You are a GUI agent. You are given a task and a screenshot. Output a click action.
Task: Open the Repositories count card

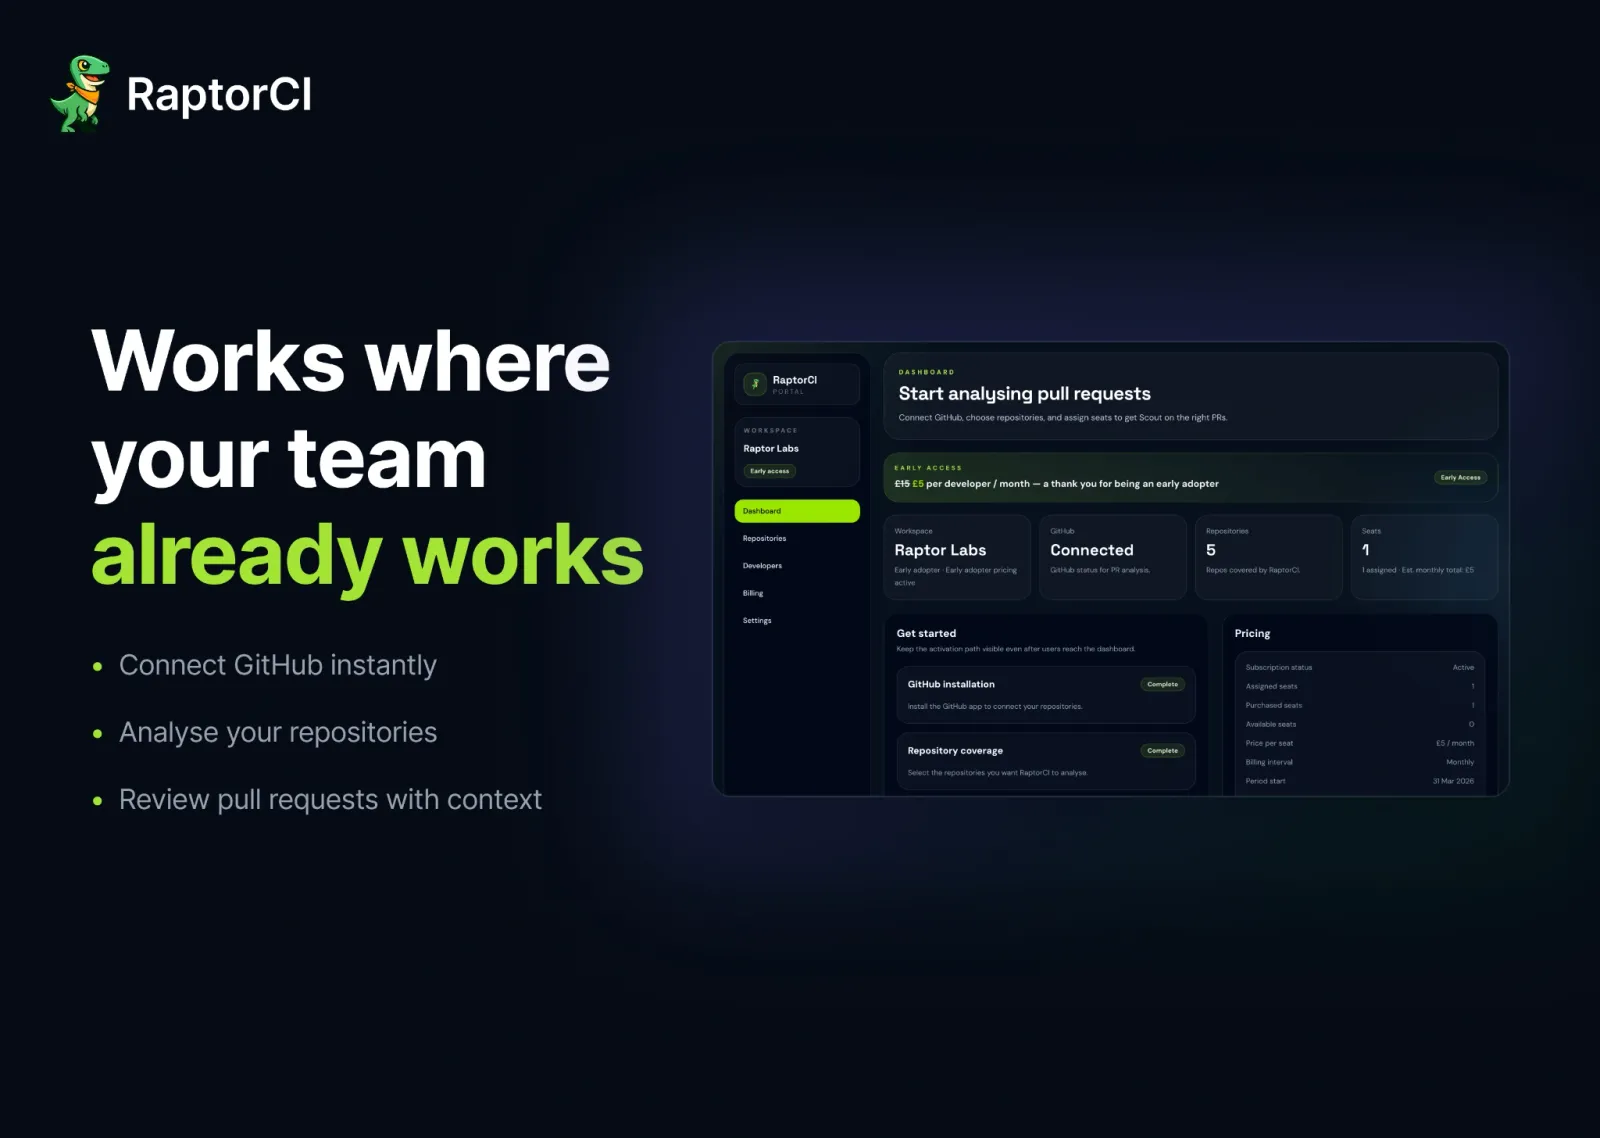point(1268,557)
